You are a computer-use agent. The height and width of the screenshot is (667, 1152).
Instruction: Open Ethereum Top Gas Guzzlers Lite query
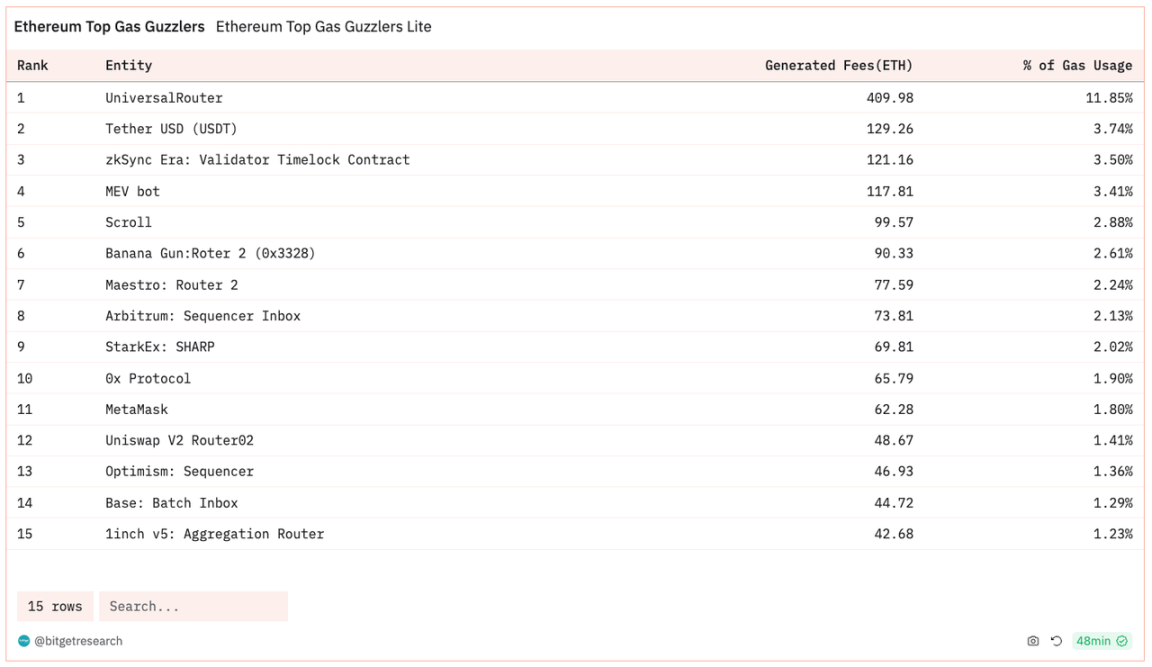(324, 27)
